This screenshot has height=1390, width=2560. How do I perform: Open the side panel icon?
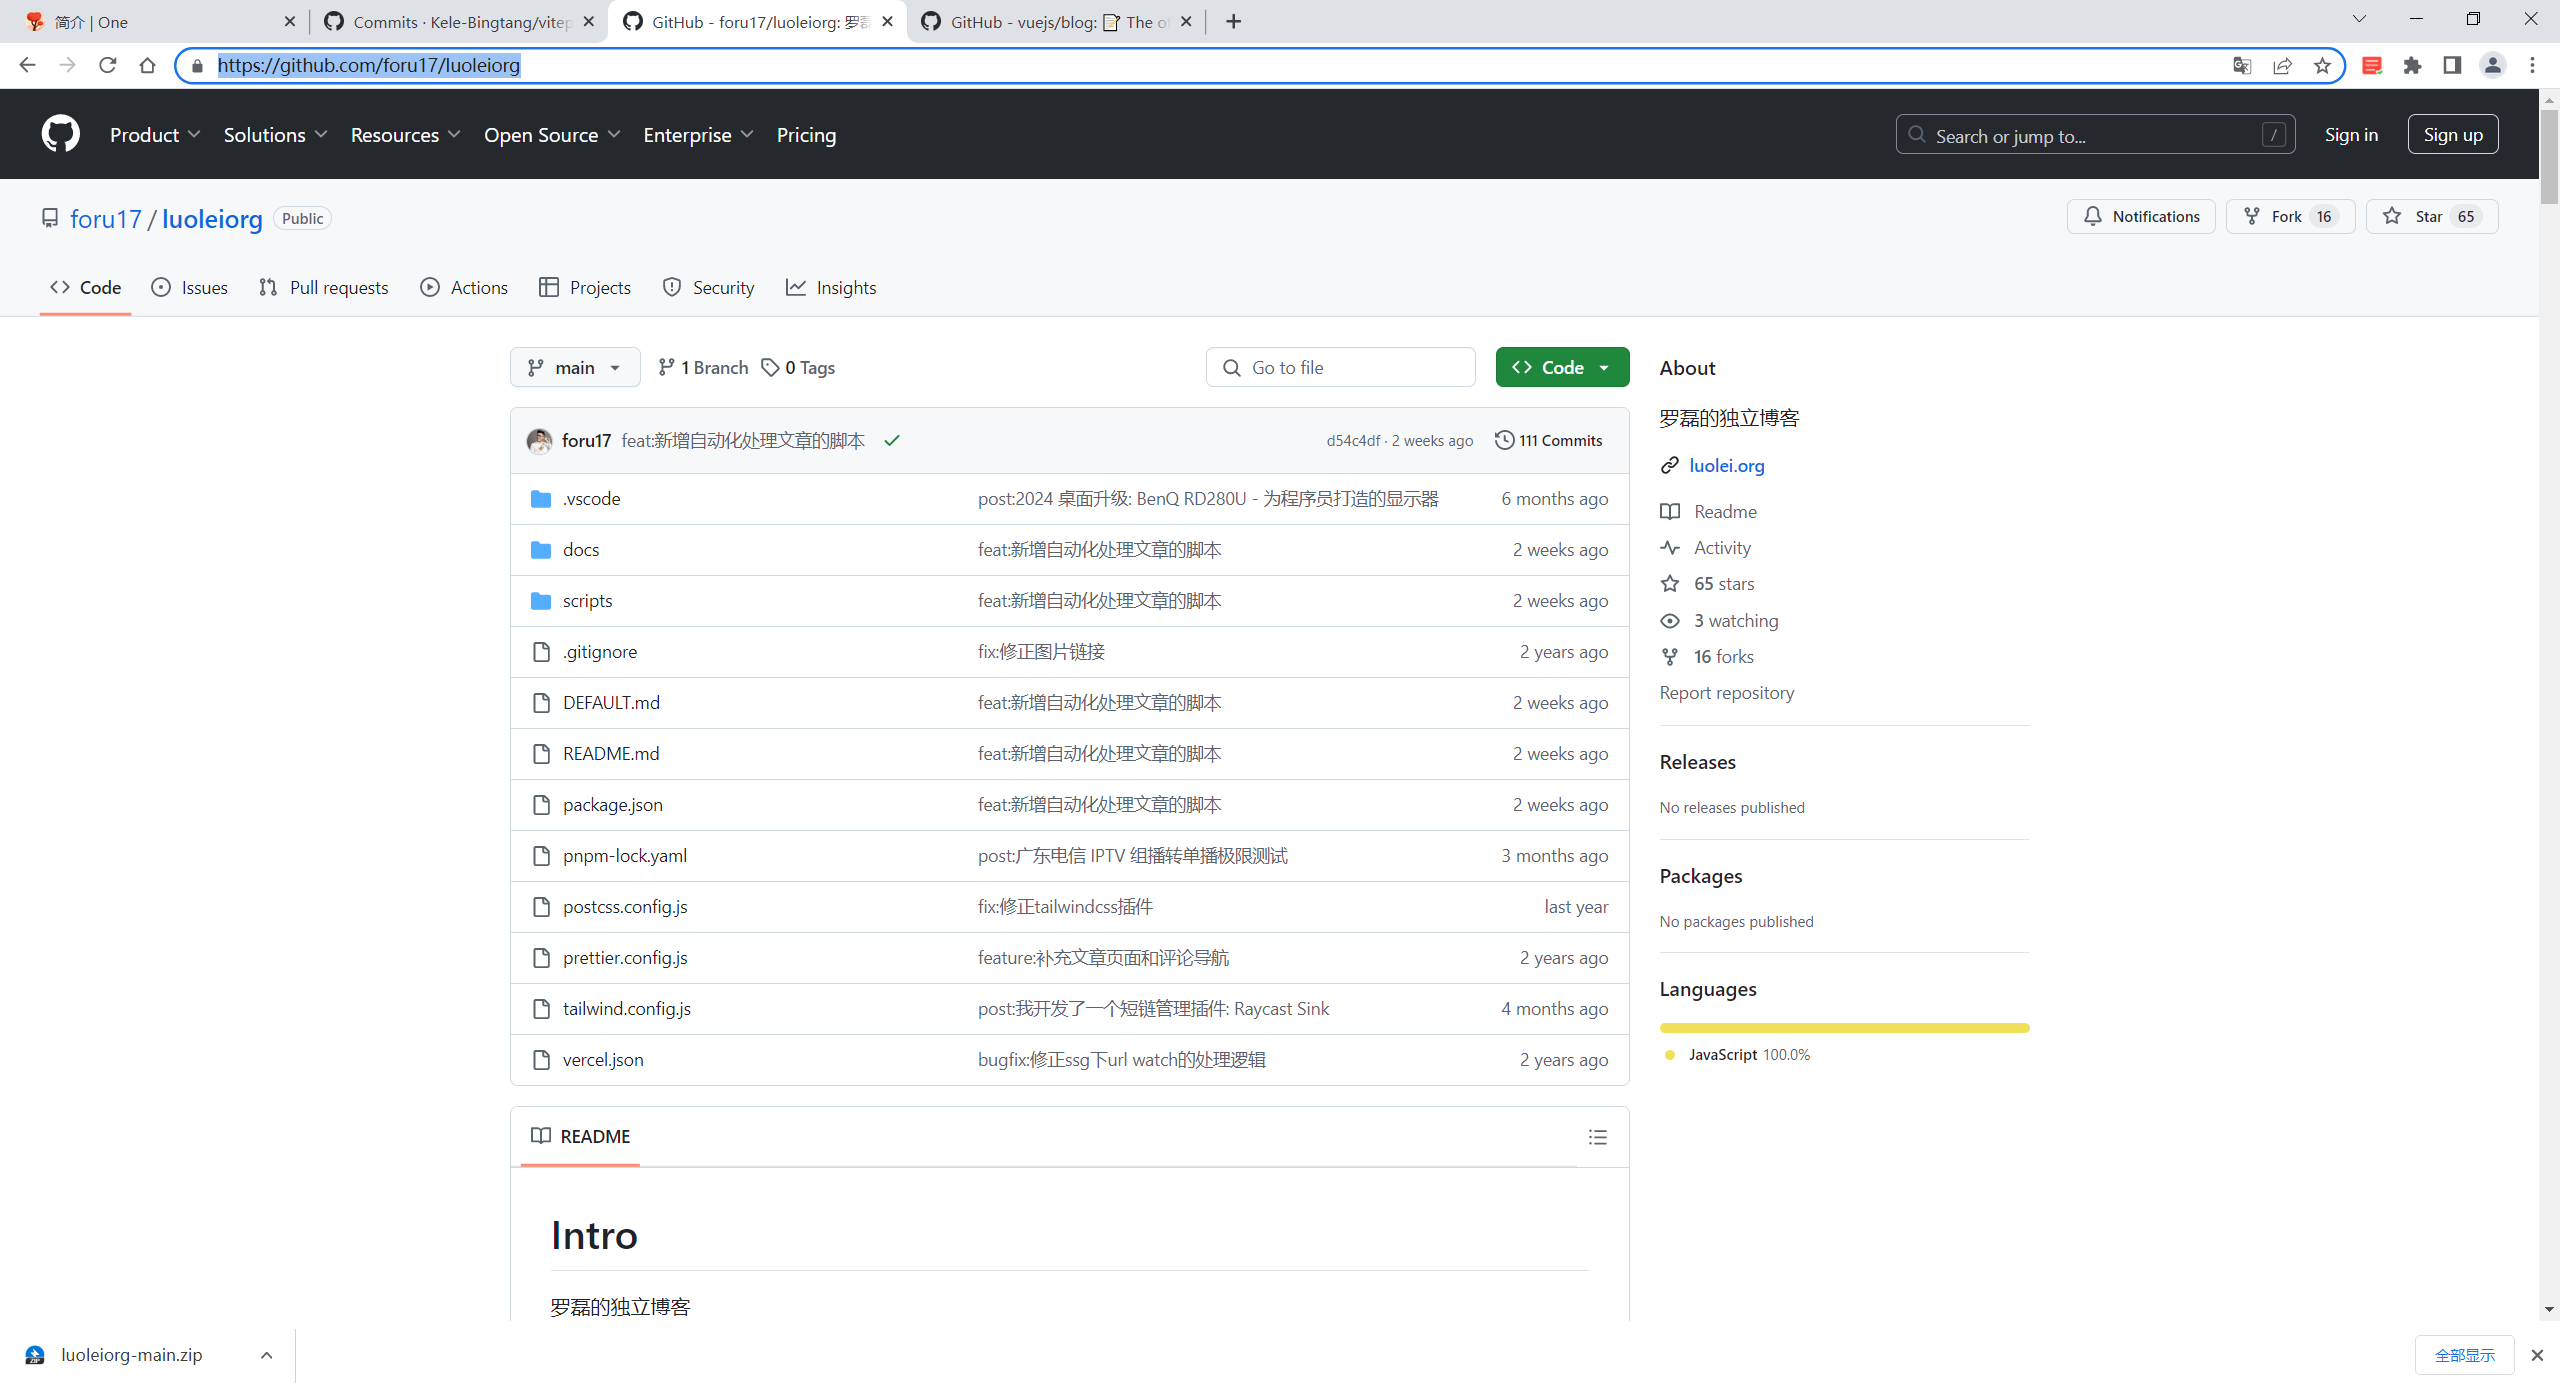[x=2452, y=65]
